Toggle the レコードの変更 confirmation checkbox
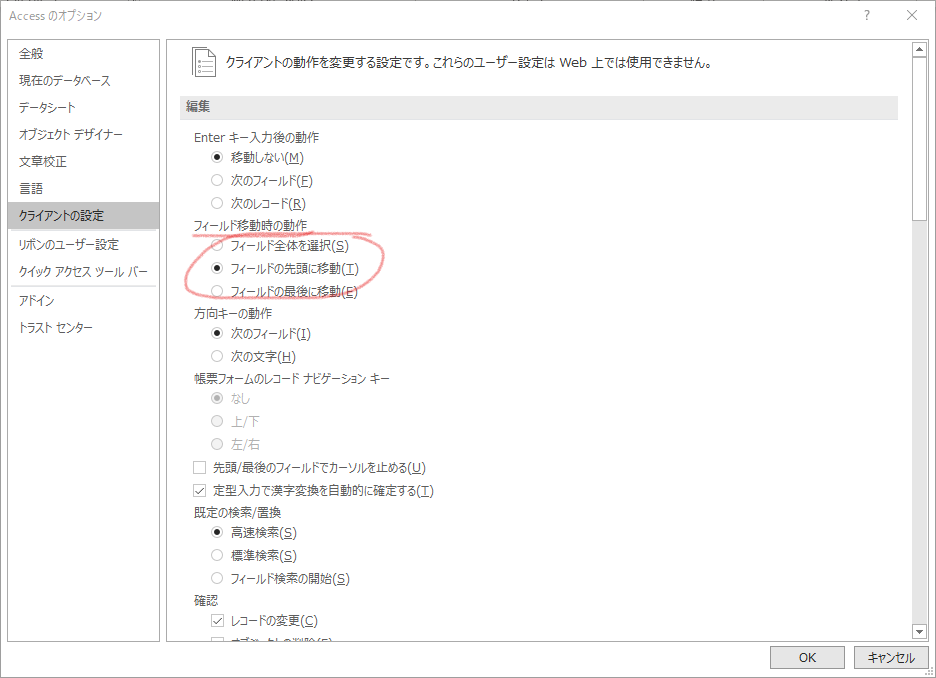This screenshot has width=936, height=678. [x=217, y=621]
